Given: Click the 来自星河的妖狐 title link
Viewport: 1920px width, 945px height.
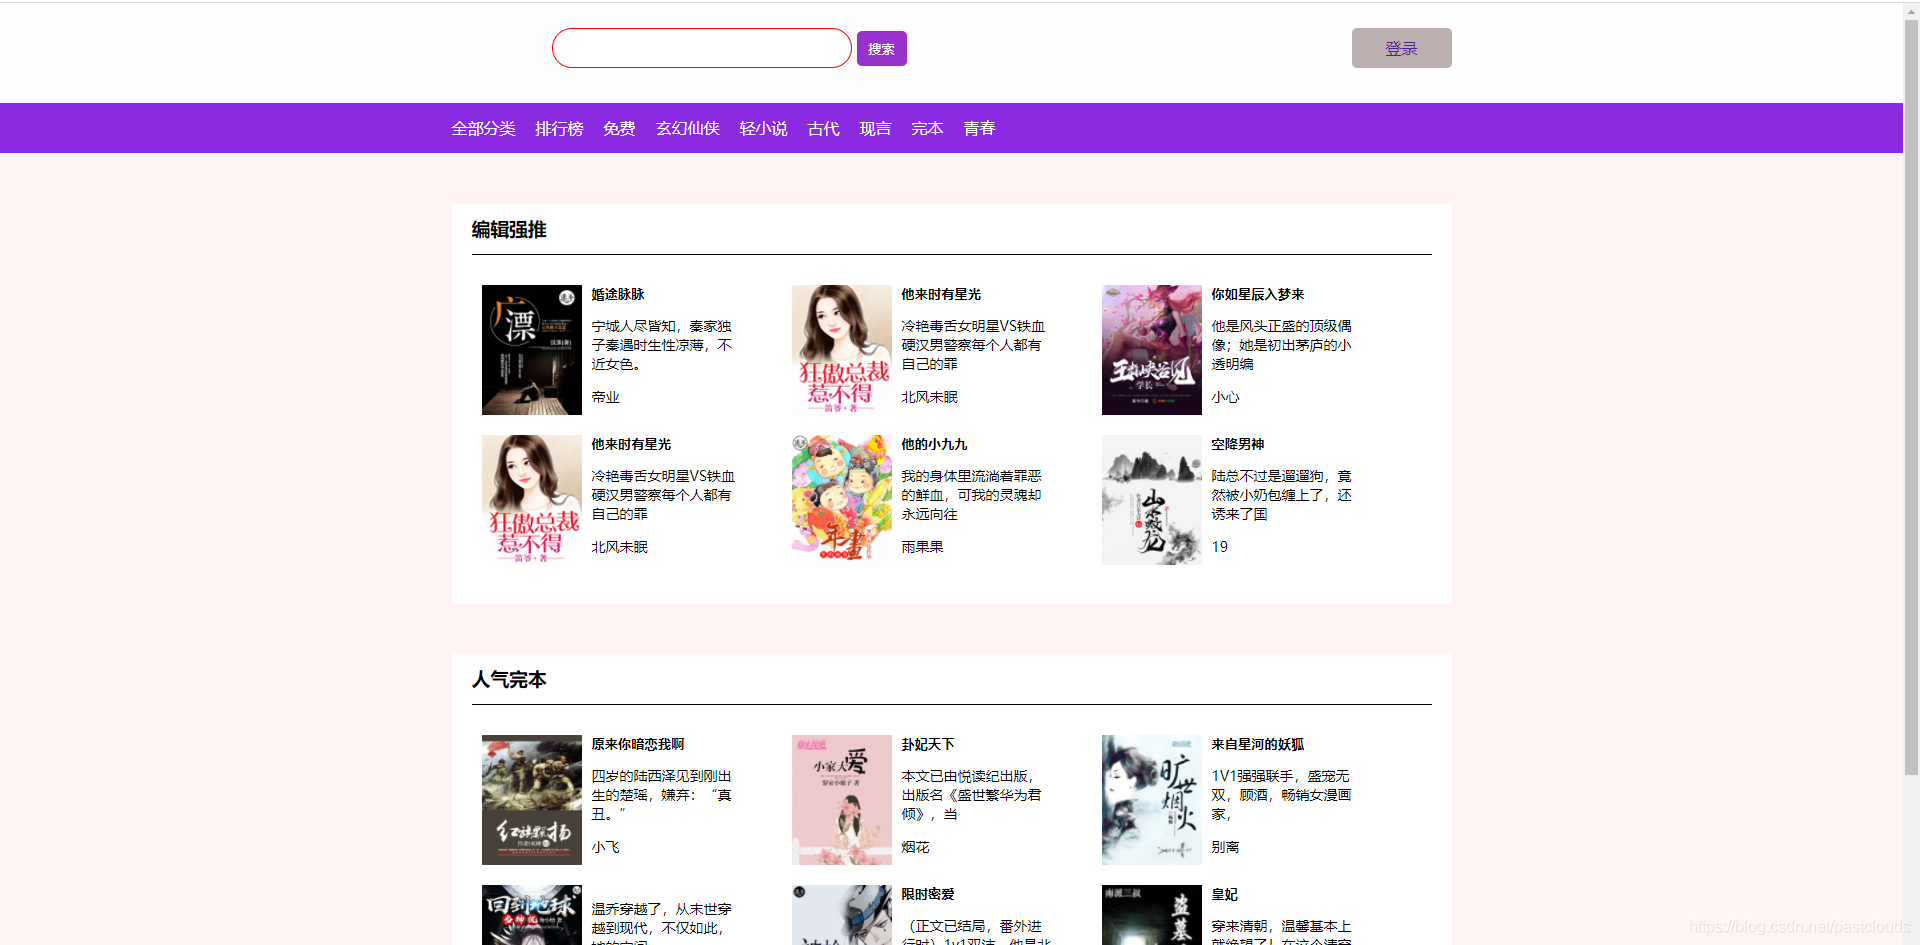Looking at the screenshot, I should tap(1258, 744).
